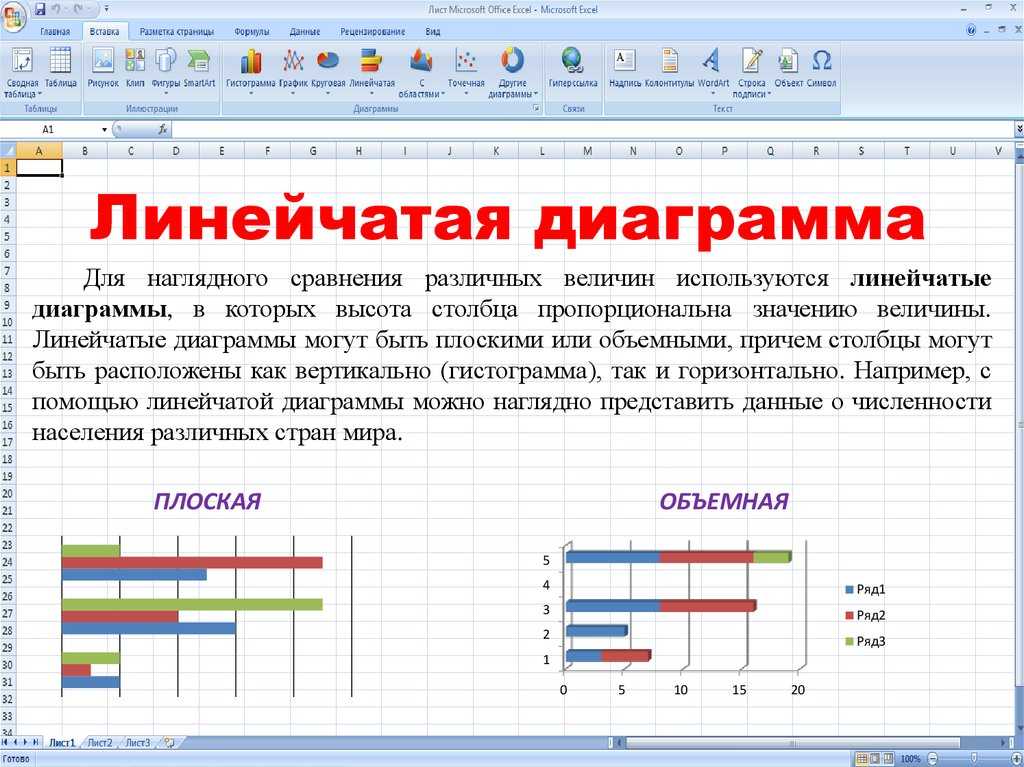This screenshot has width=1024, height=767.
Task: Choose the График line chart
Action: (293, 71)
